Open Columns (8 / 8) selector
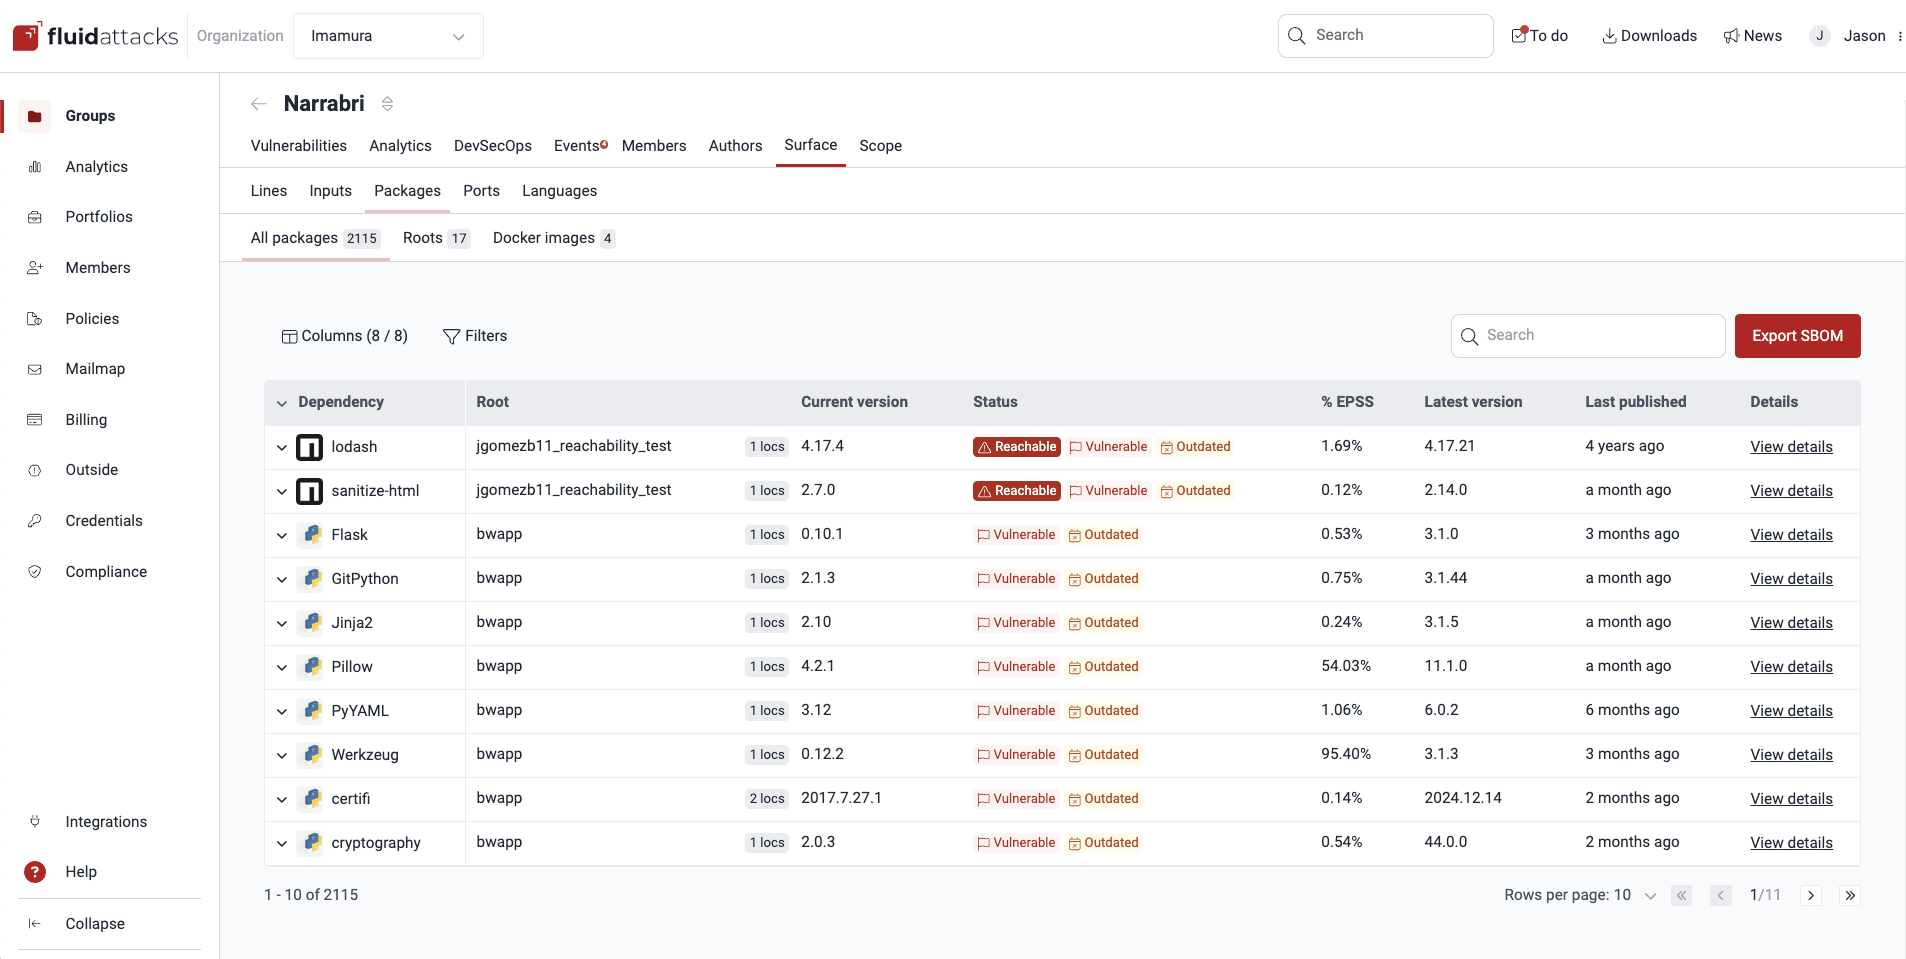 [345, 336]
